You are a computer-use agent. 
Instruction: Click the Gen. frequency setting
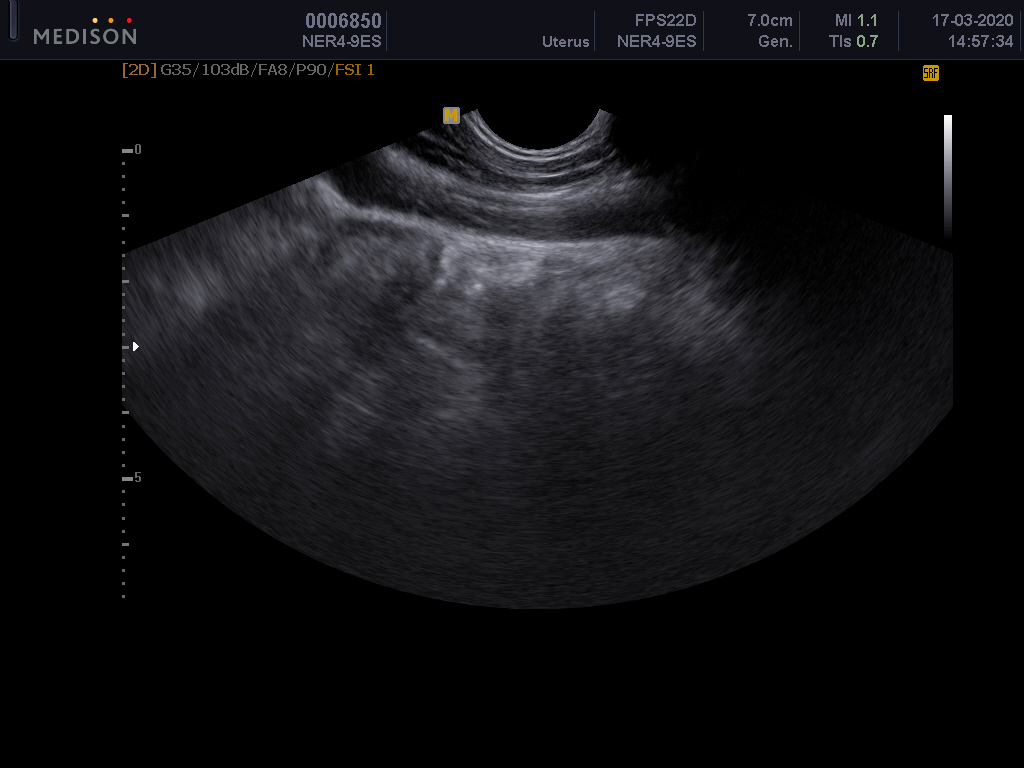point(775,41)
